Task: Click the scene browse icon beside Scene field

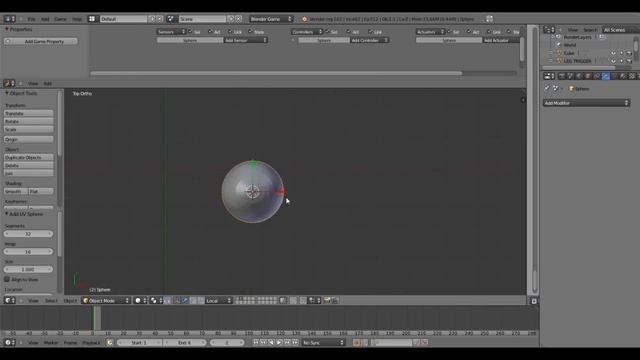Action: (x=171, y=19)
